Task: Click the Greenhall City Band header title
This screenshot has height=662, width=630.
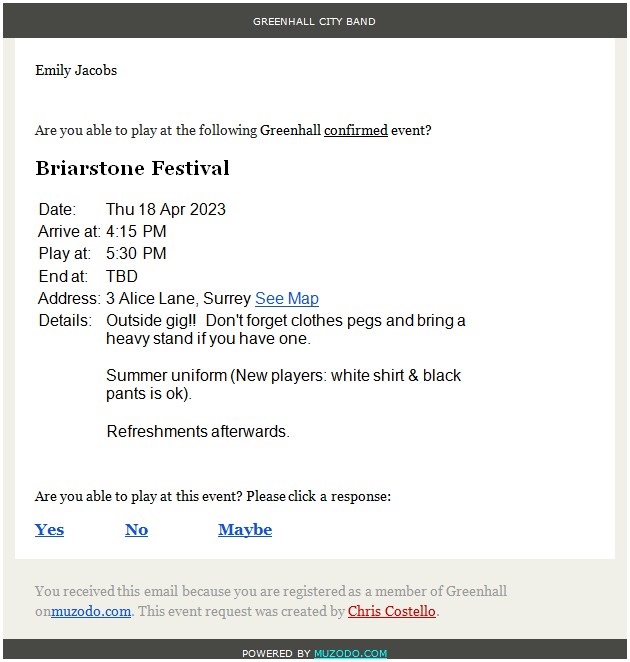Action: tap(315, 21)
